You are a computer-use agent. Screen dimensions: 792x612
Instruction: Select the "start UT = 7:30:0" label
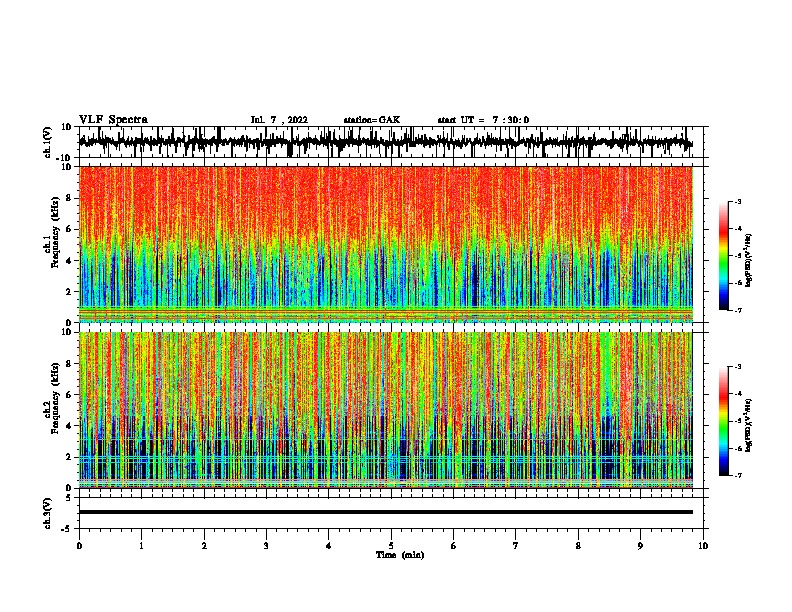point(483,120)
